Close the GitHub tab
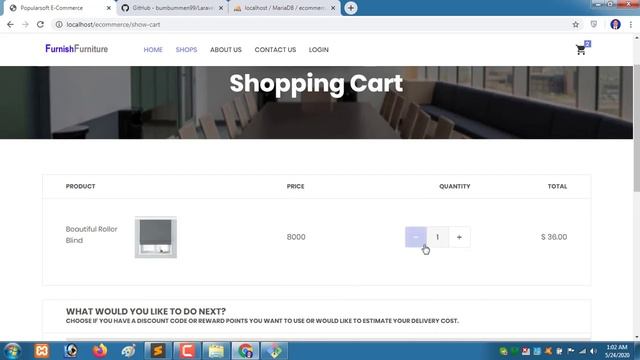640x360 pixels. 221,8
